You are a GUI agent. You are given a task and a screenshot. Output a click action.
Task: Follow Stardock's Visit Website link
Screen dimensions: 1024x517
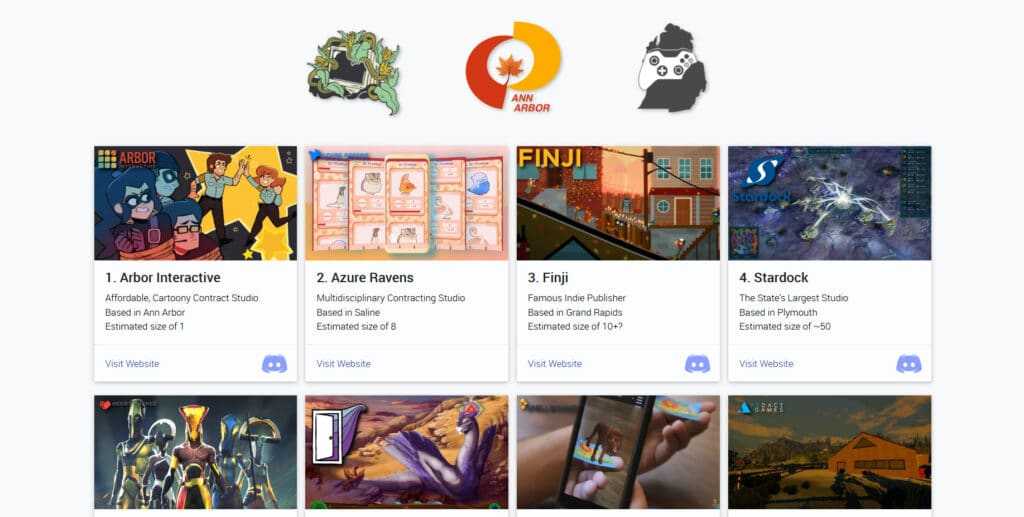766,364
